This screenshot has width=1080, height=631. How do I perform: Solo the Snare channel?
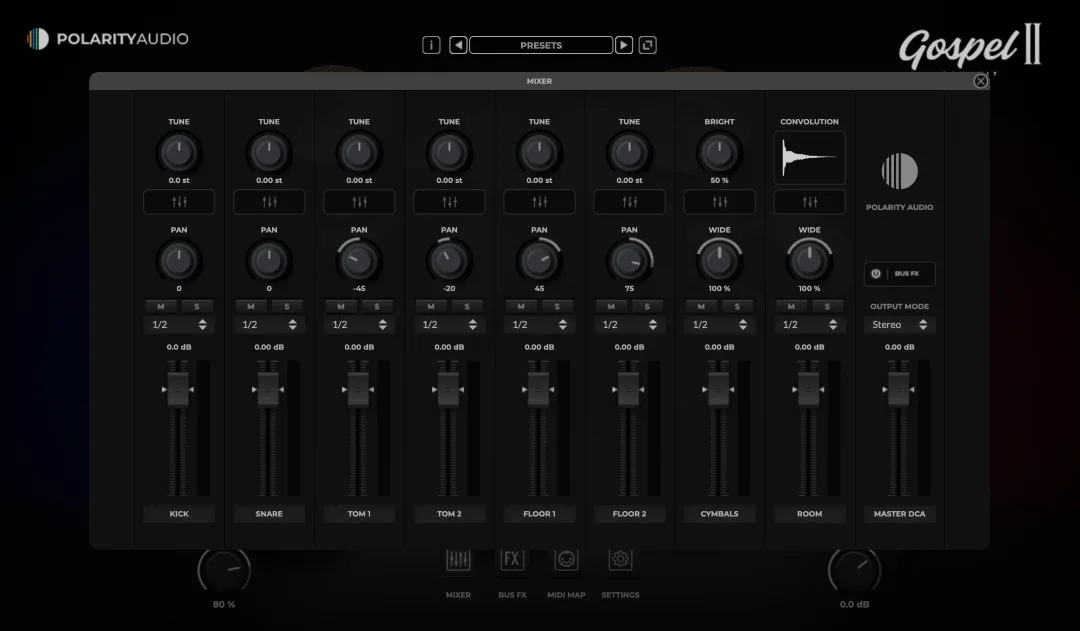pos(287,306)
